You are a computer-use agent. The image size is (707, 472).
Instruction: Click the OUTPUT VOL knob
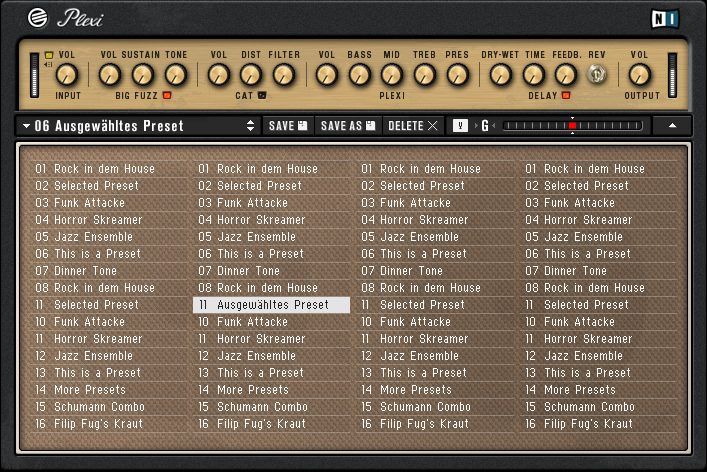639,75
